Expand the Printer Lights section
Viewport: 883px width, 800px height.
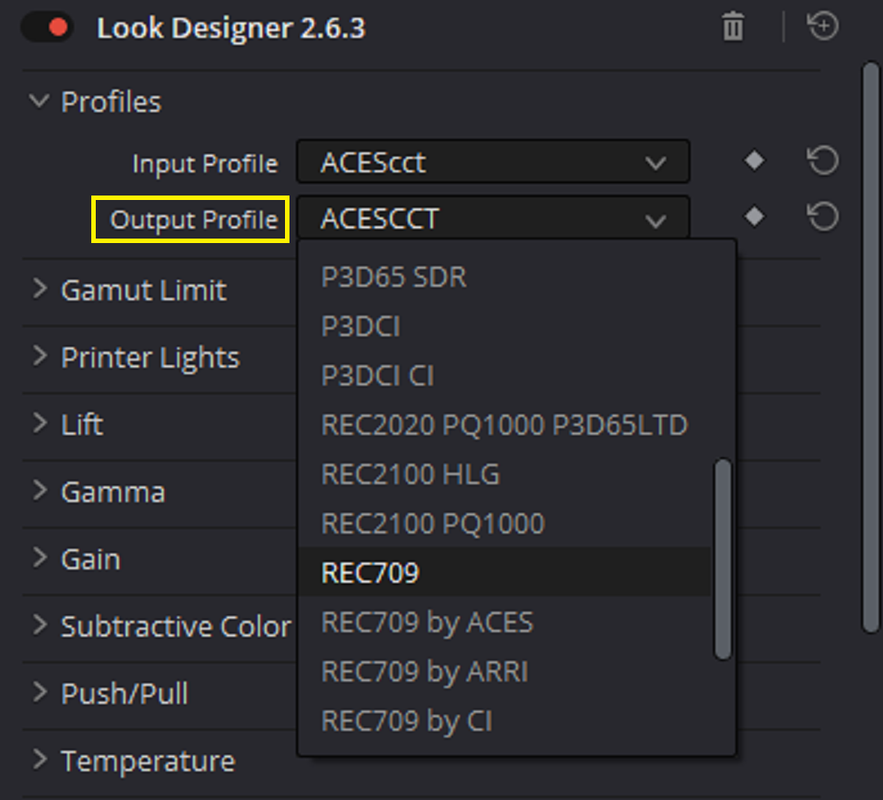pyautogui.click(x=39, y=356)
